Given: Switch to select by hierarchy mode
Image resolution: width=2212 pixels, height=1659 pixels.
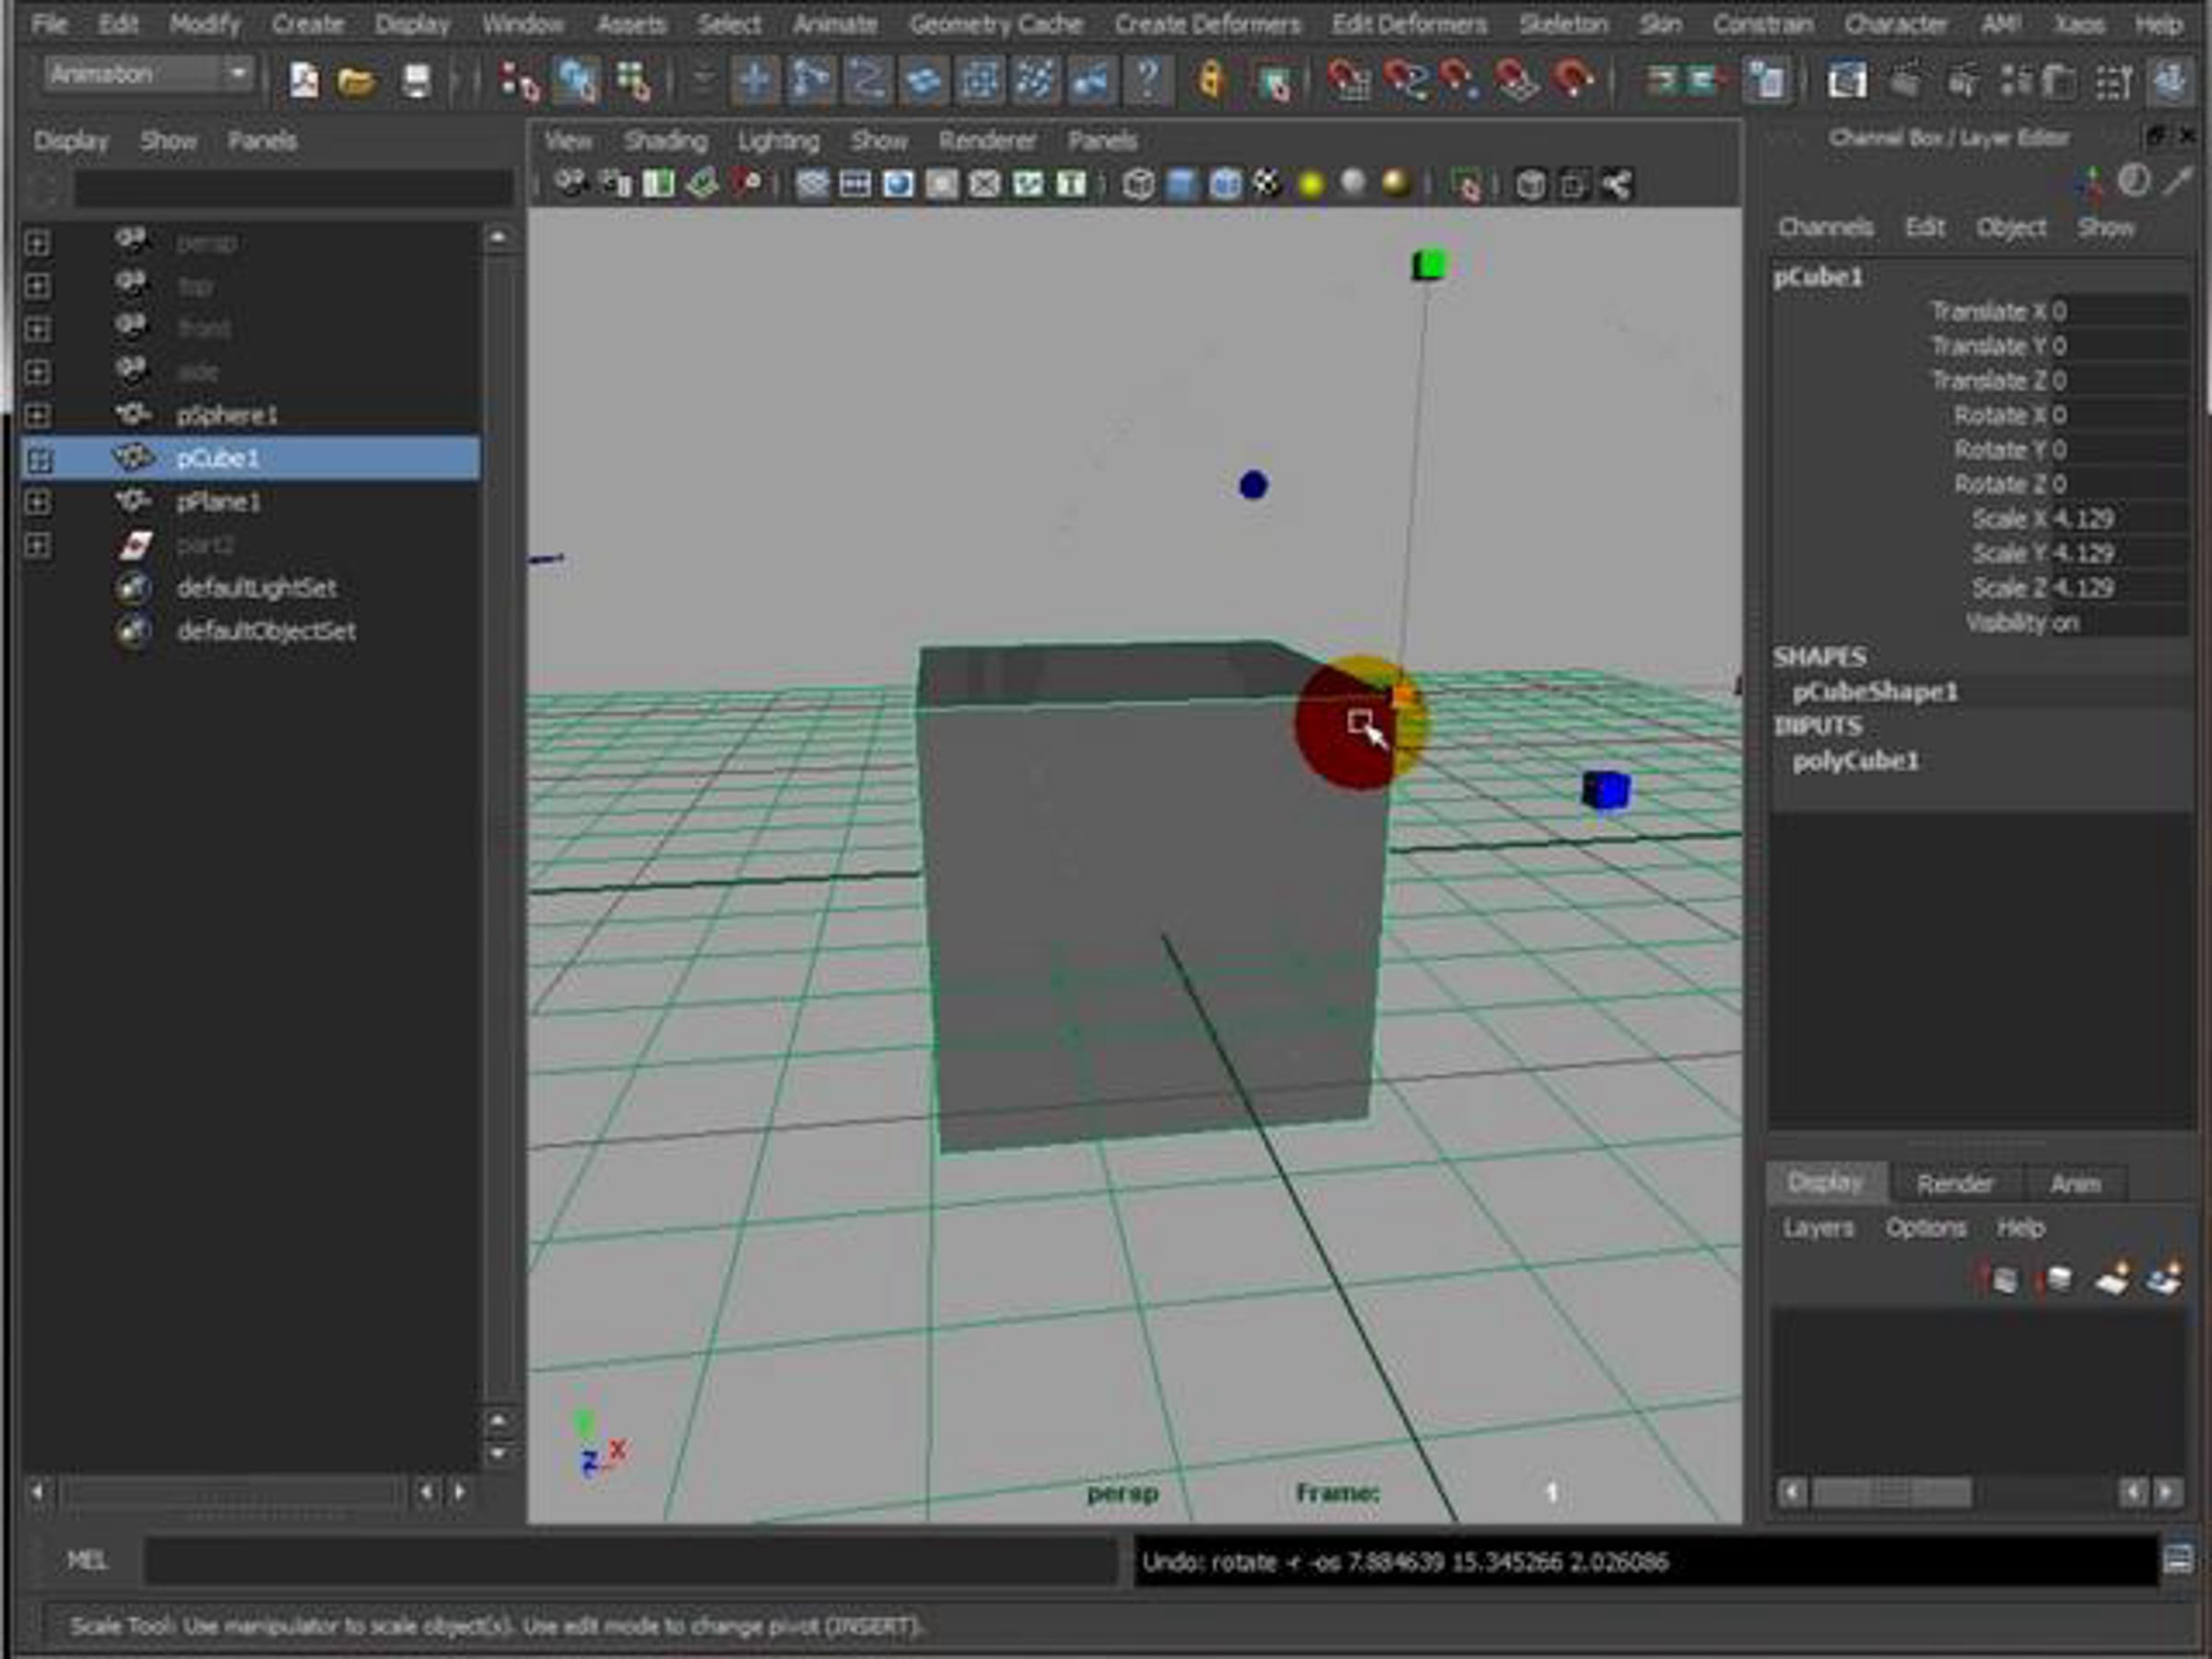Looking at the screenshot, I should (x=519, y=80).
